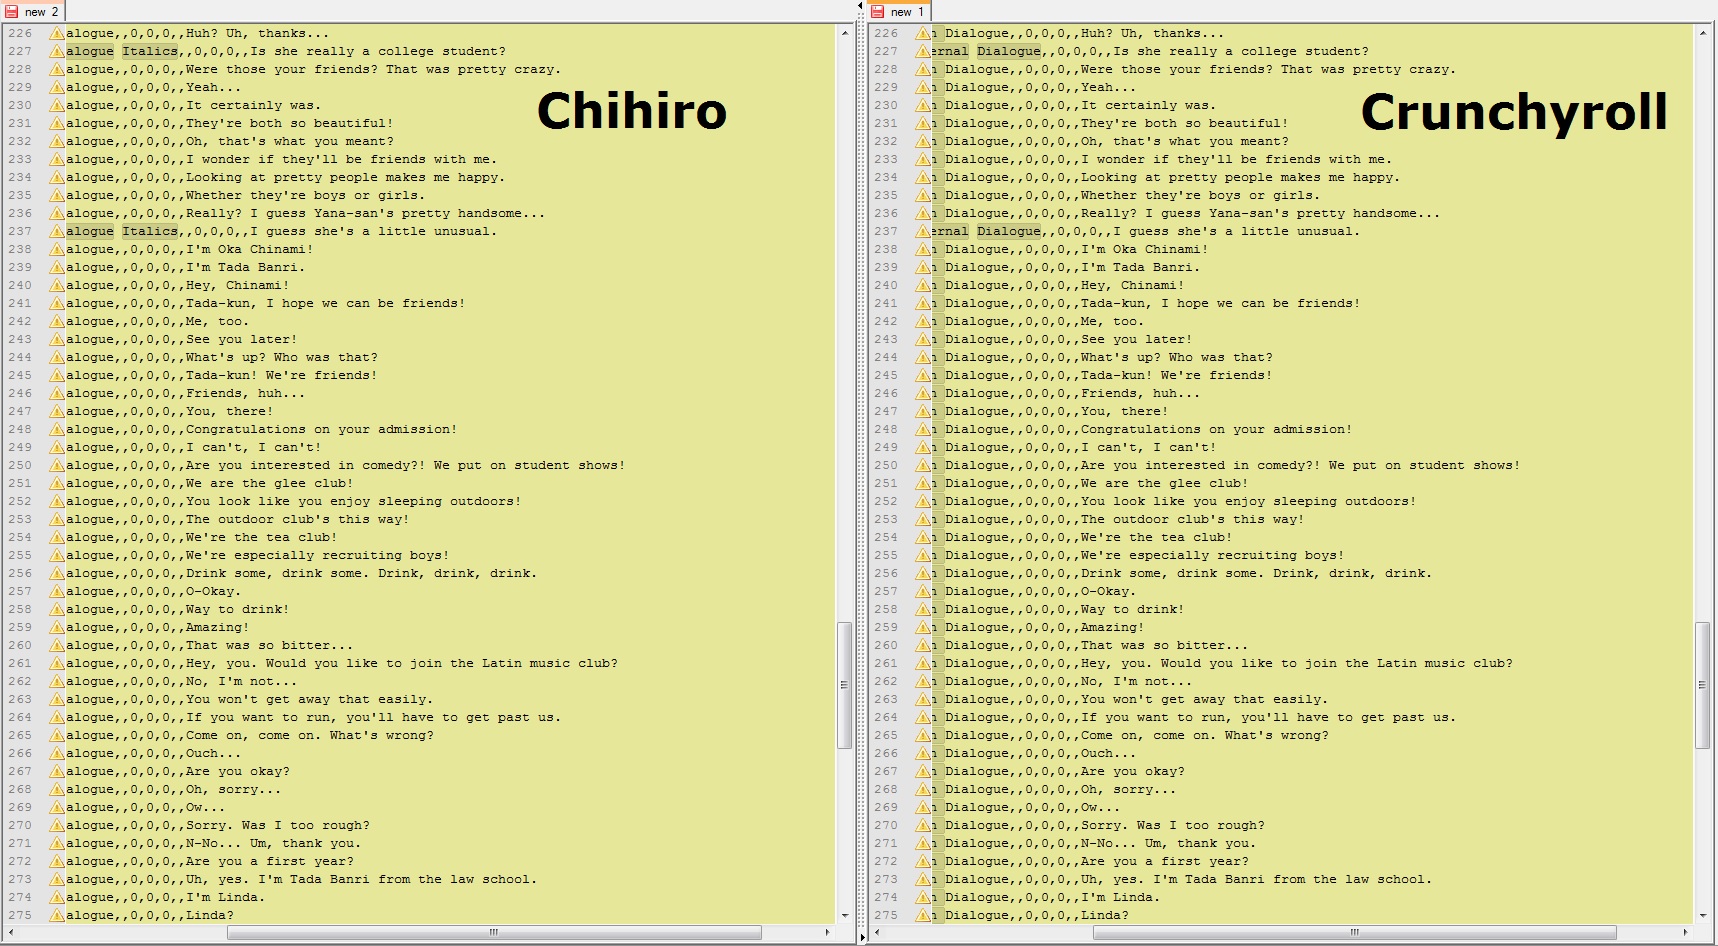Click the scroll-right arrow under new 2 pane

point(827,932)
